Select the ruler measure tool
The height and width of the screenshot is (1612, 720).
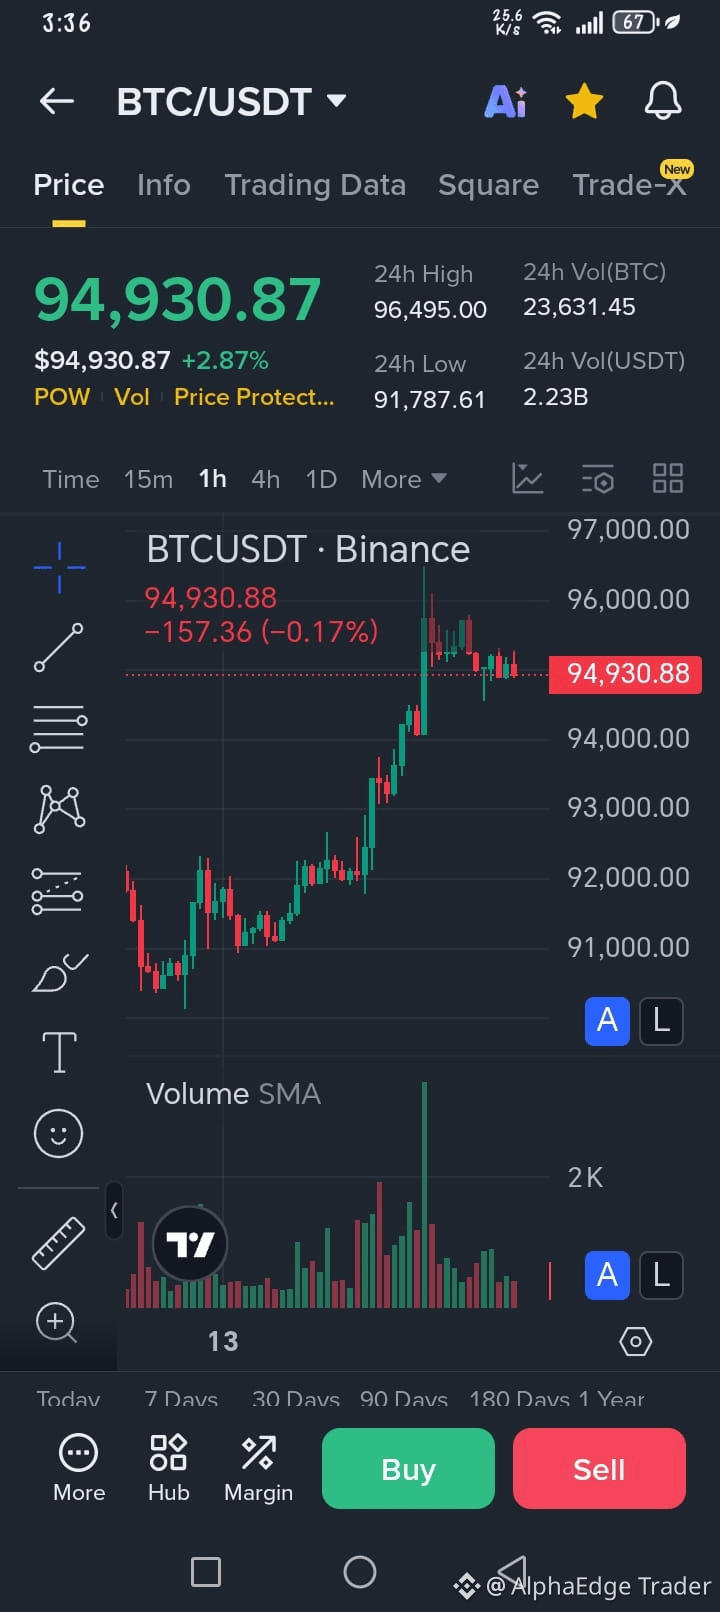(59, 1243)
